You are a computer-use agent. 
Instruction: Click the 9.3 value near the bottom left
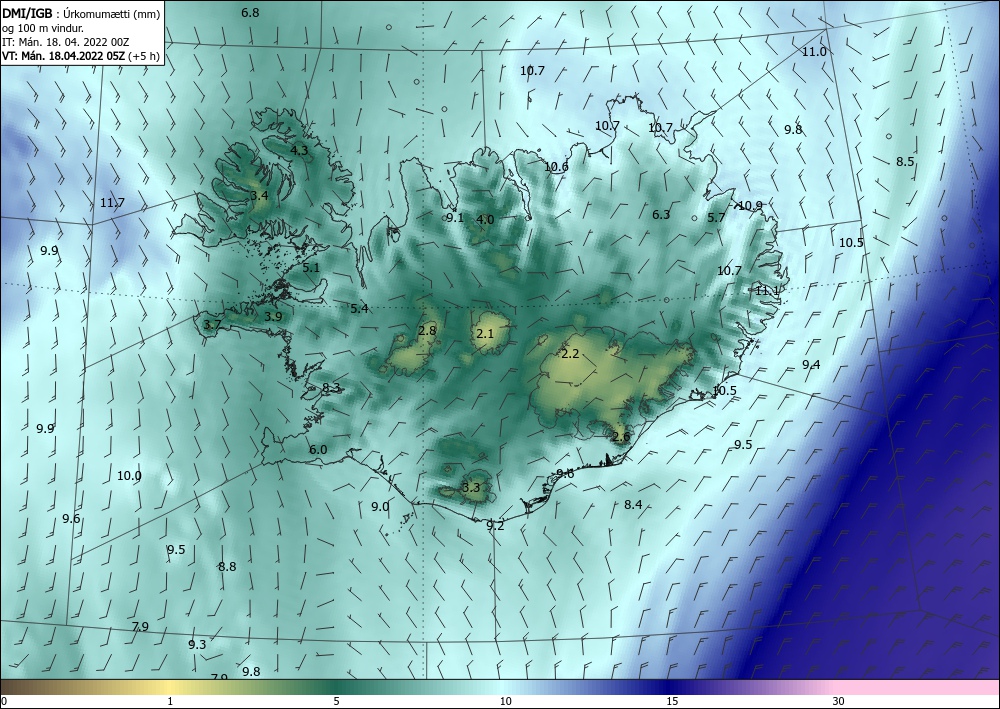tap(197, 645)
